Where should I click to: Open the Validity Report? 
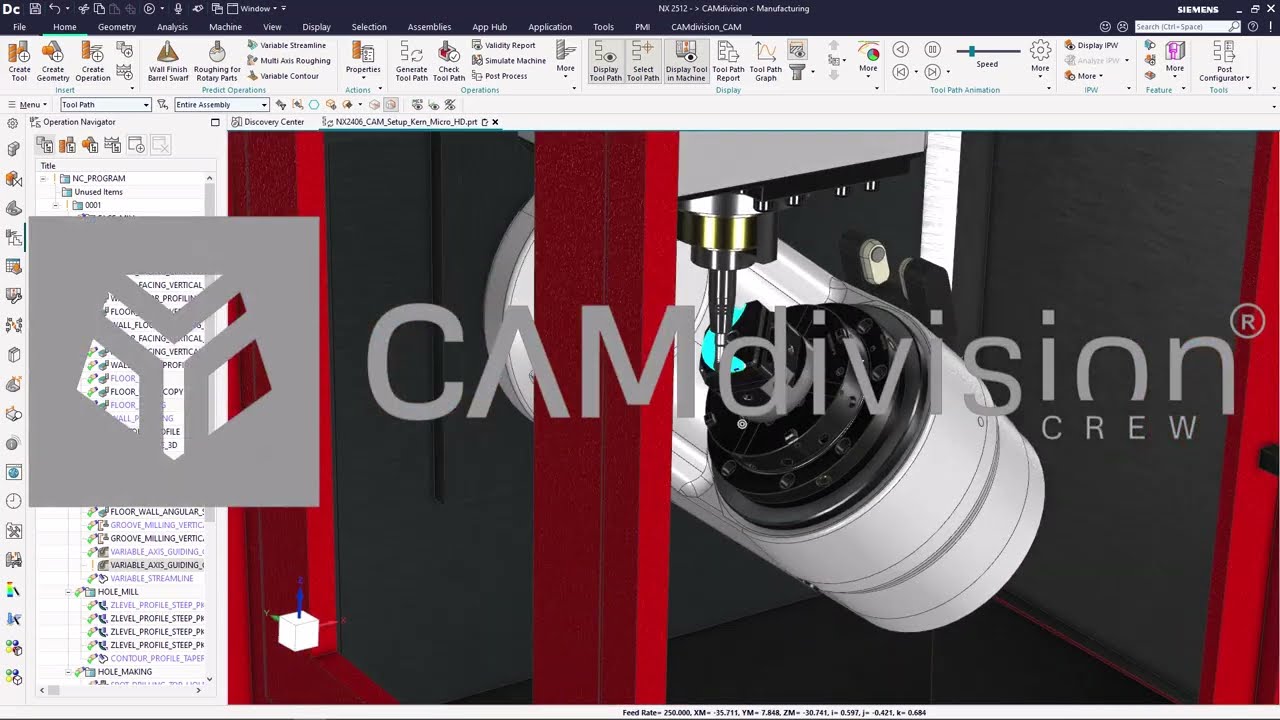coord(504,45)
